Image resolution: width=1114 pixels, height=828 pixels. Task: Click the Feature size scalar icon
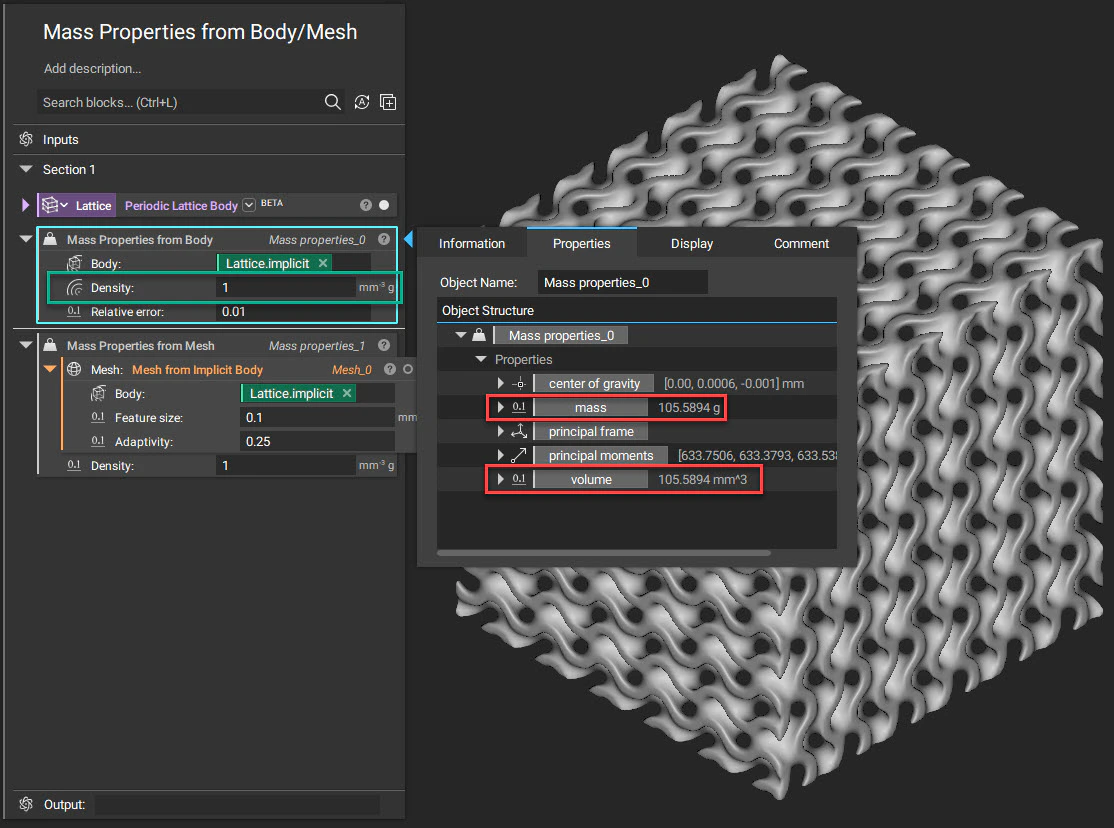[x=98, y=417]
